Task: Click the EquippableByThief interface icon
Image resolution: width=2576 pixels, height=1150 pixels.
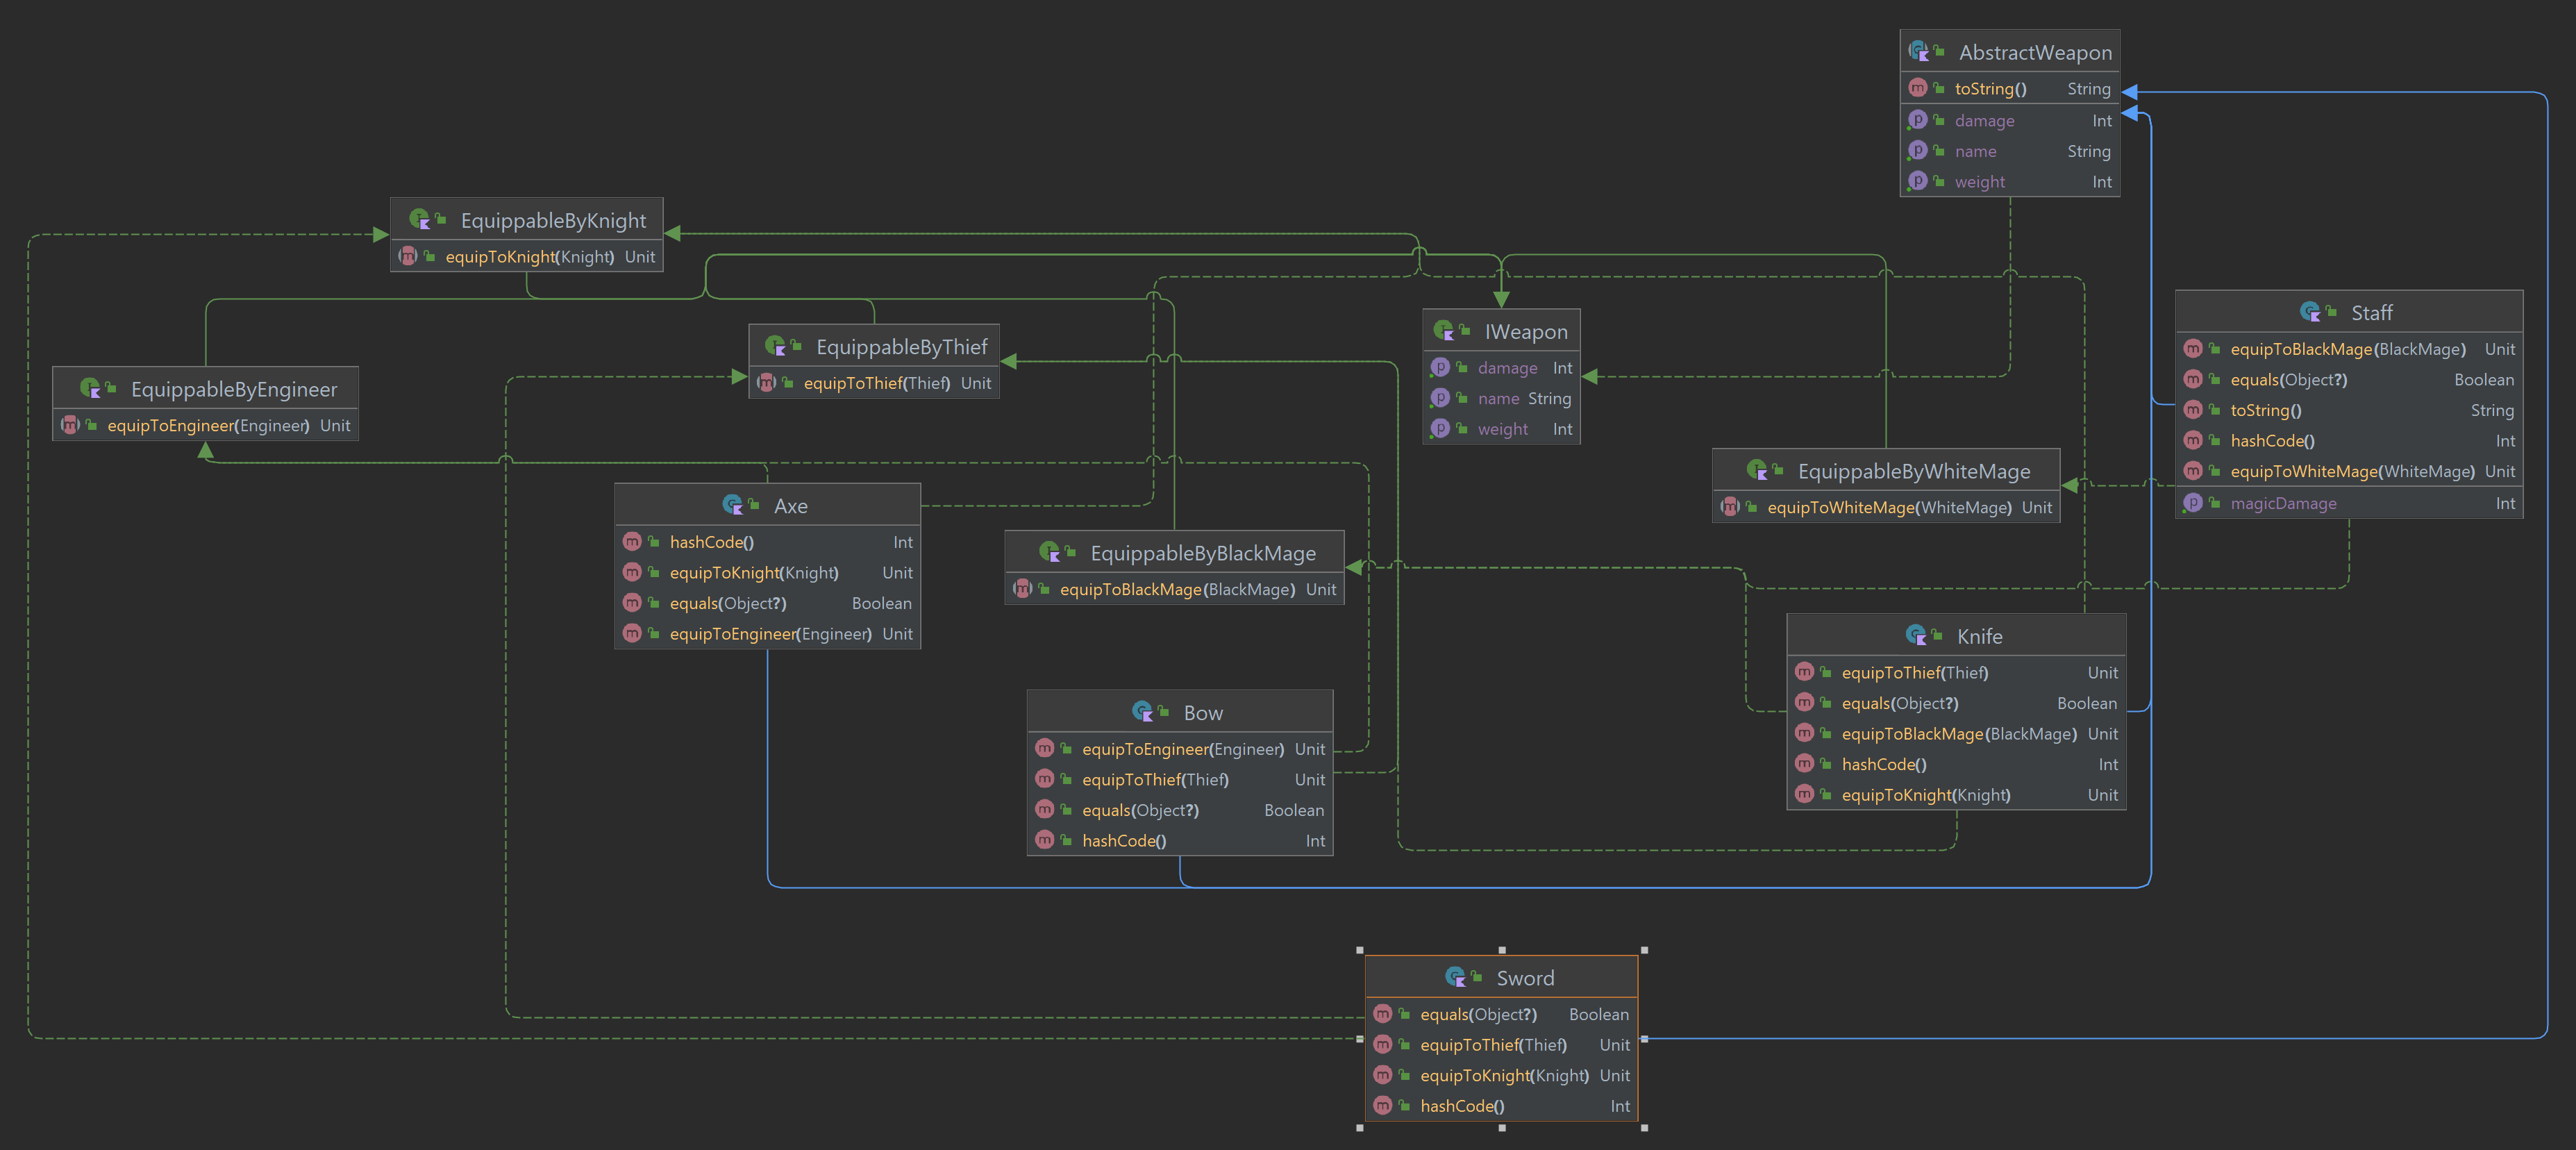Action: [776, 346]
